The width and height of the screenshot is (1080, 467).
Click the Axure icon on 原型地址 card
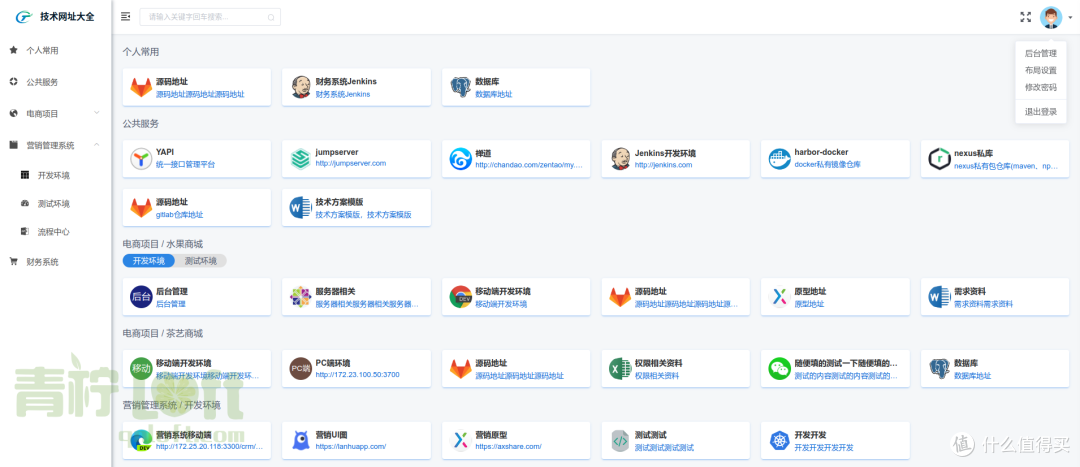click(x=780, y=297)
